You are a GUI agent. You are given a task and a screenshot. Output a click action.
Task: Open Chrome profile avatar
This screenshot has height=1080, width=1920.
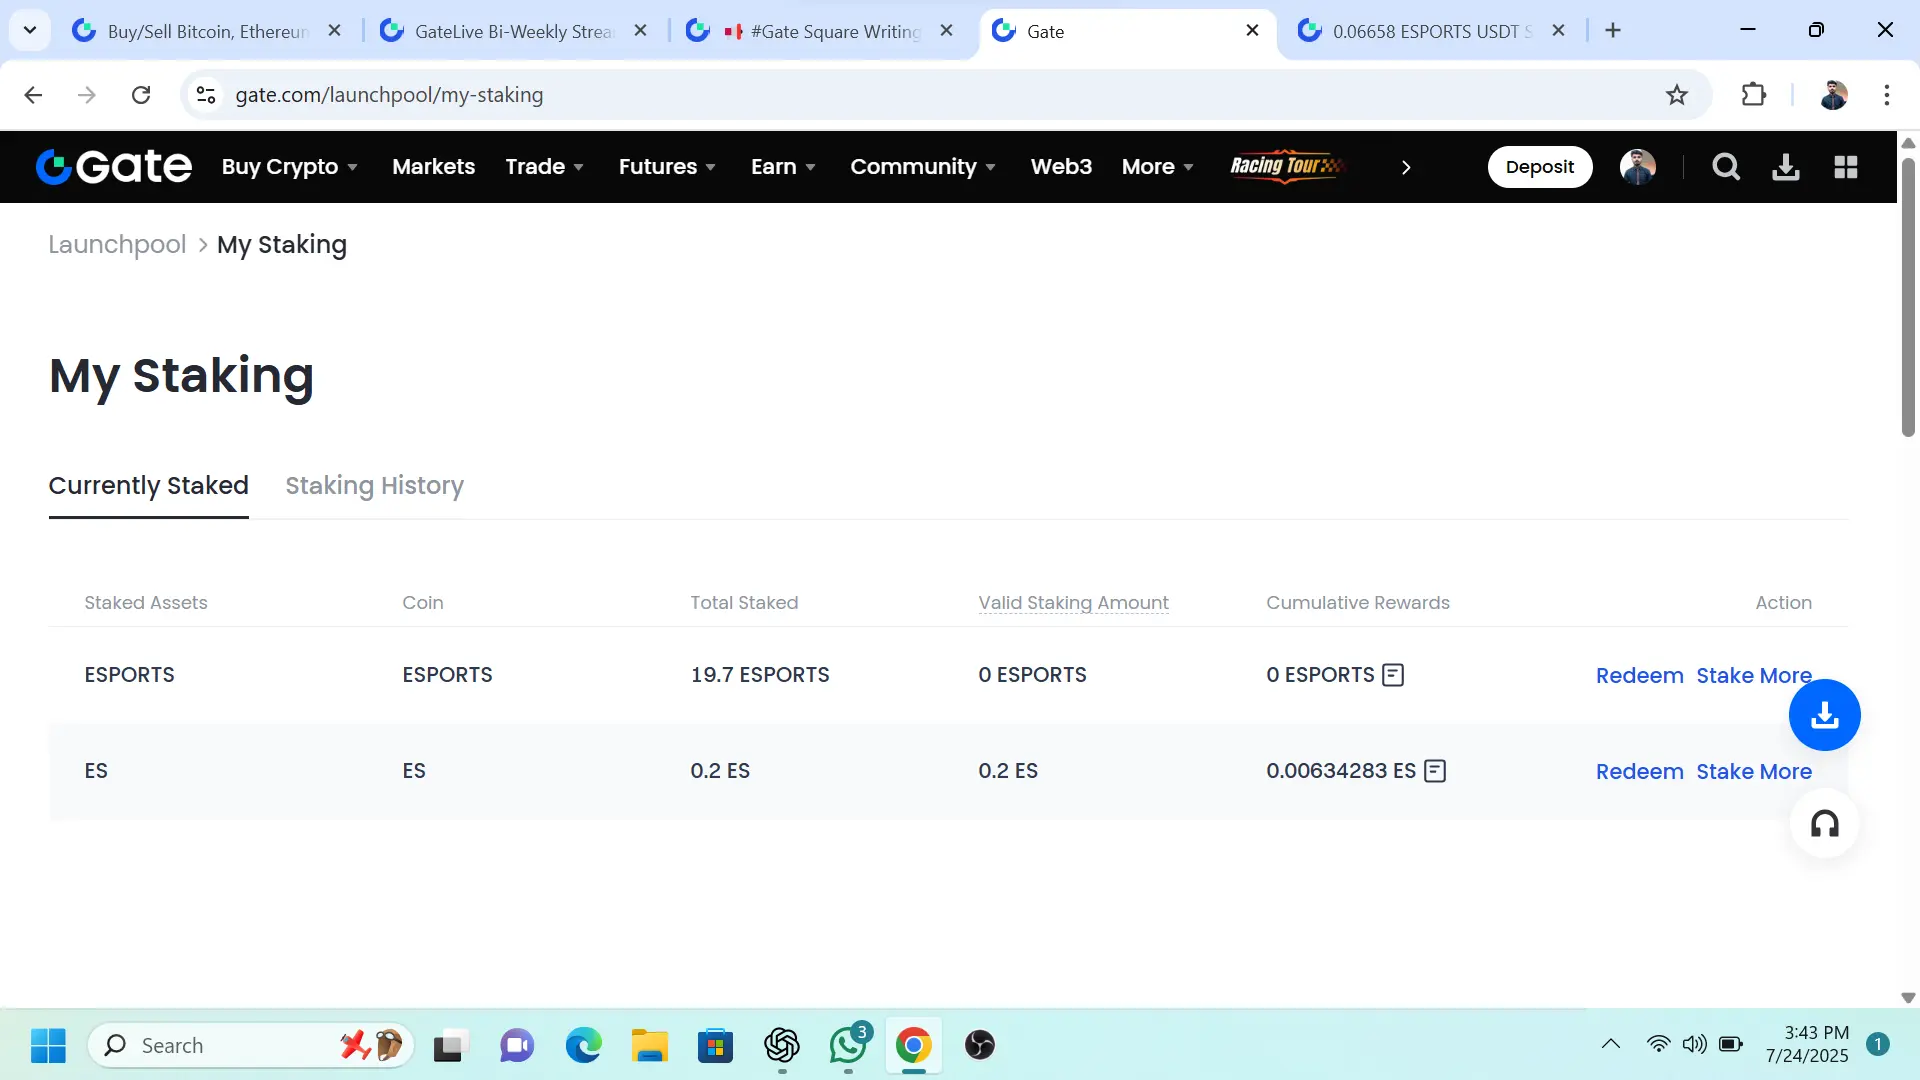(1834, 95)
